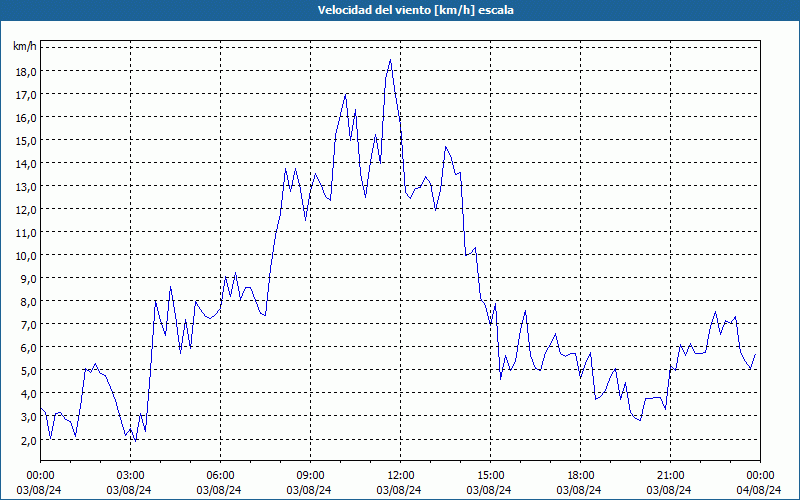Click the curve peak near 17 km/h after 10:00
The image size is (800, 500).
(346, 94)
